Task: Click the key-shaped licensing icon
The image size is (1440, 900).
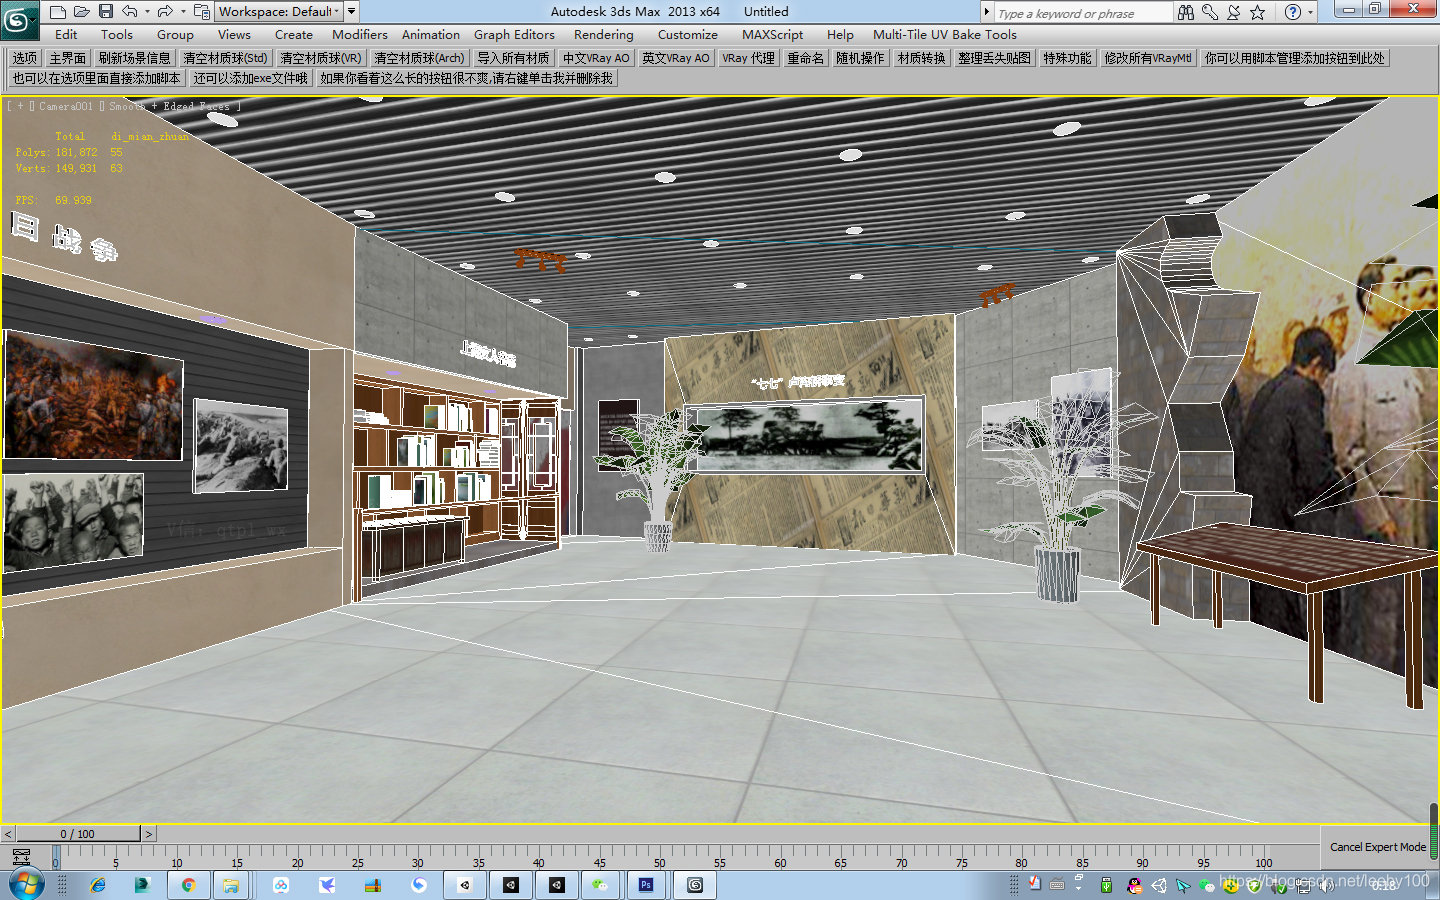Action: point(1210,12)
